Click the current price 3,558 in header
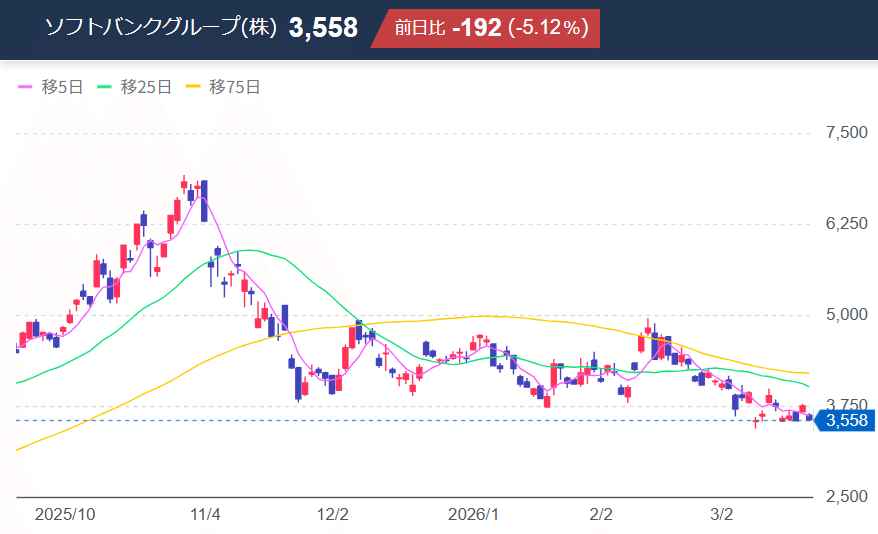Screen dimensions: 878x534 (x=323, y=27)
